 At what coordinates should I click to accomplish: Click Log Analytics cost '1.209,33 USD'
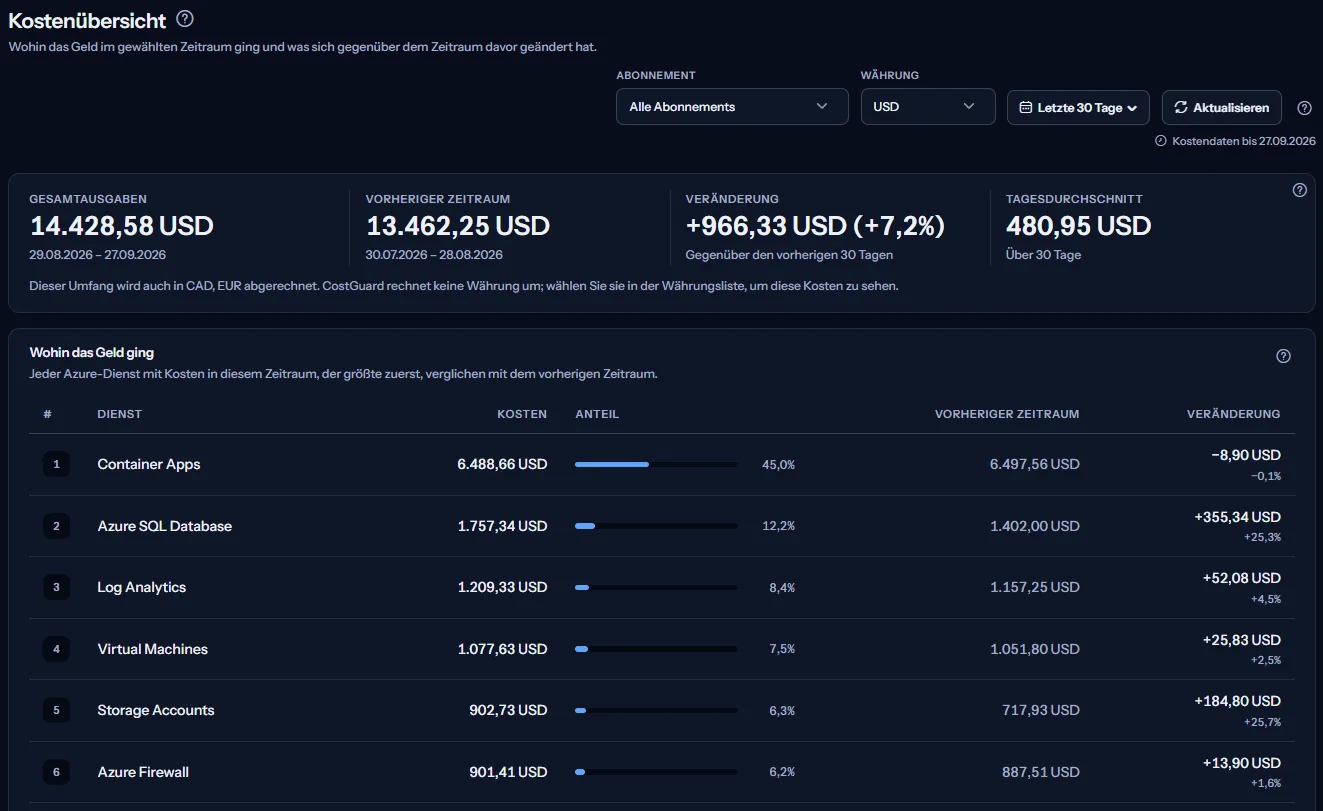pyautogui.click(x=503, y=587)
